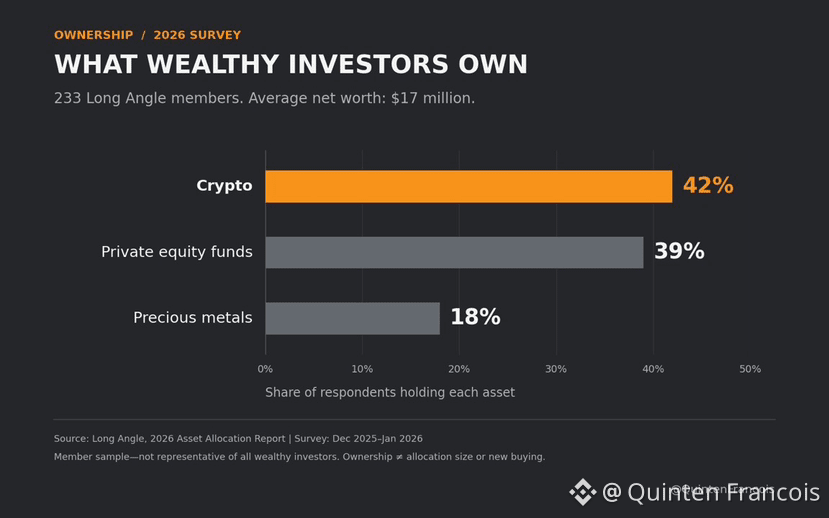The image size is (829, 518).
Task: Click the Source: Long Angle citation text
Action: [238, 439]
